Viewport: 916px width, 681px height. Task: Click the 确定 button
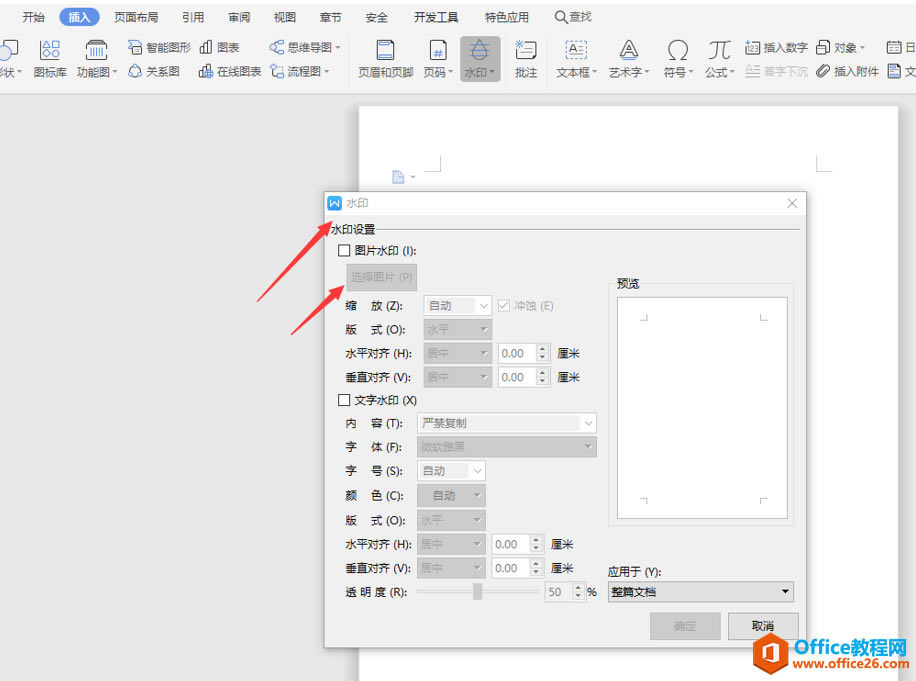tap(685, 626)
